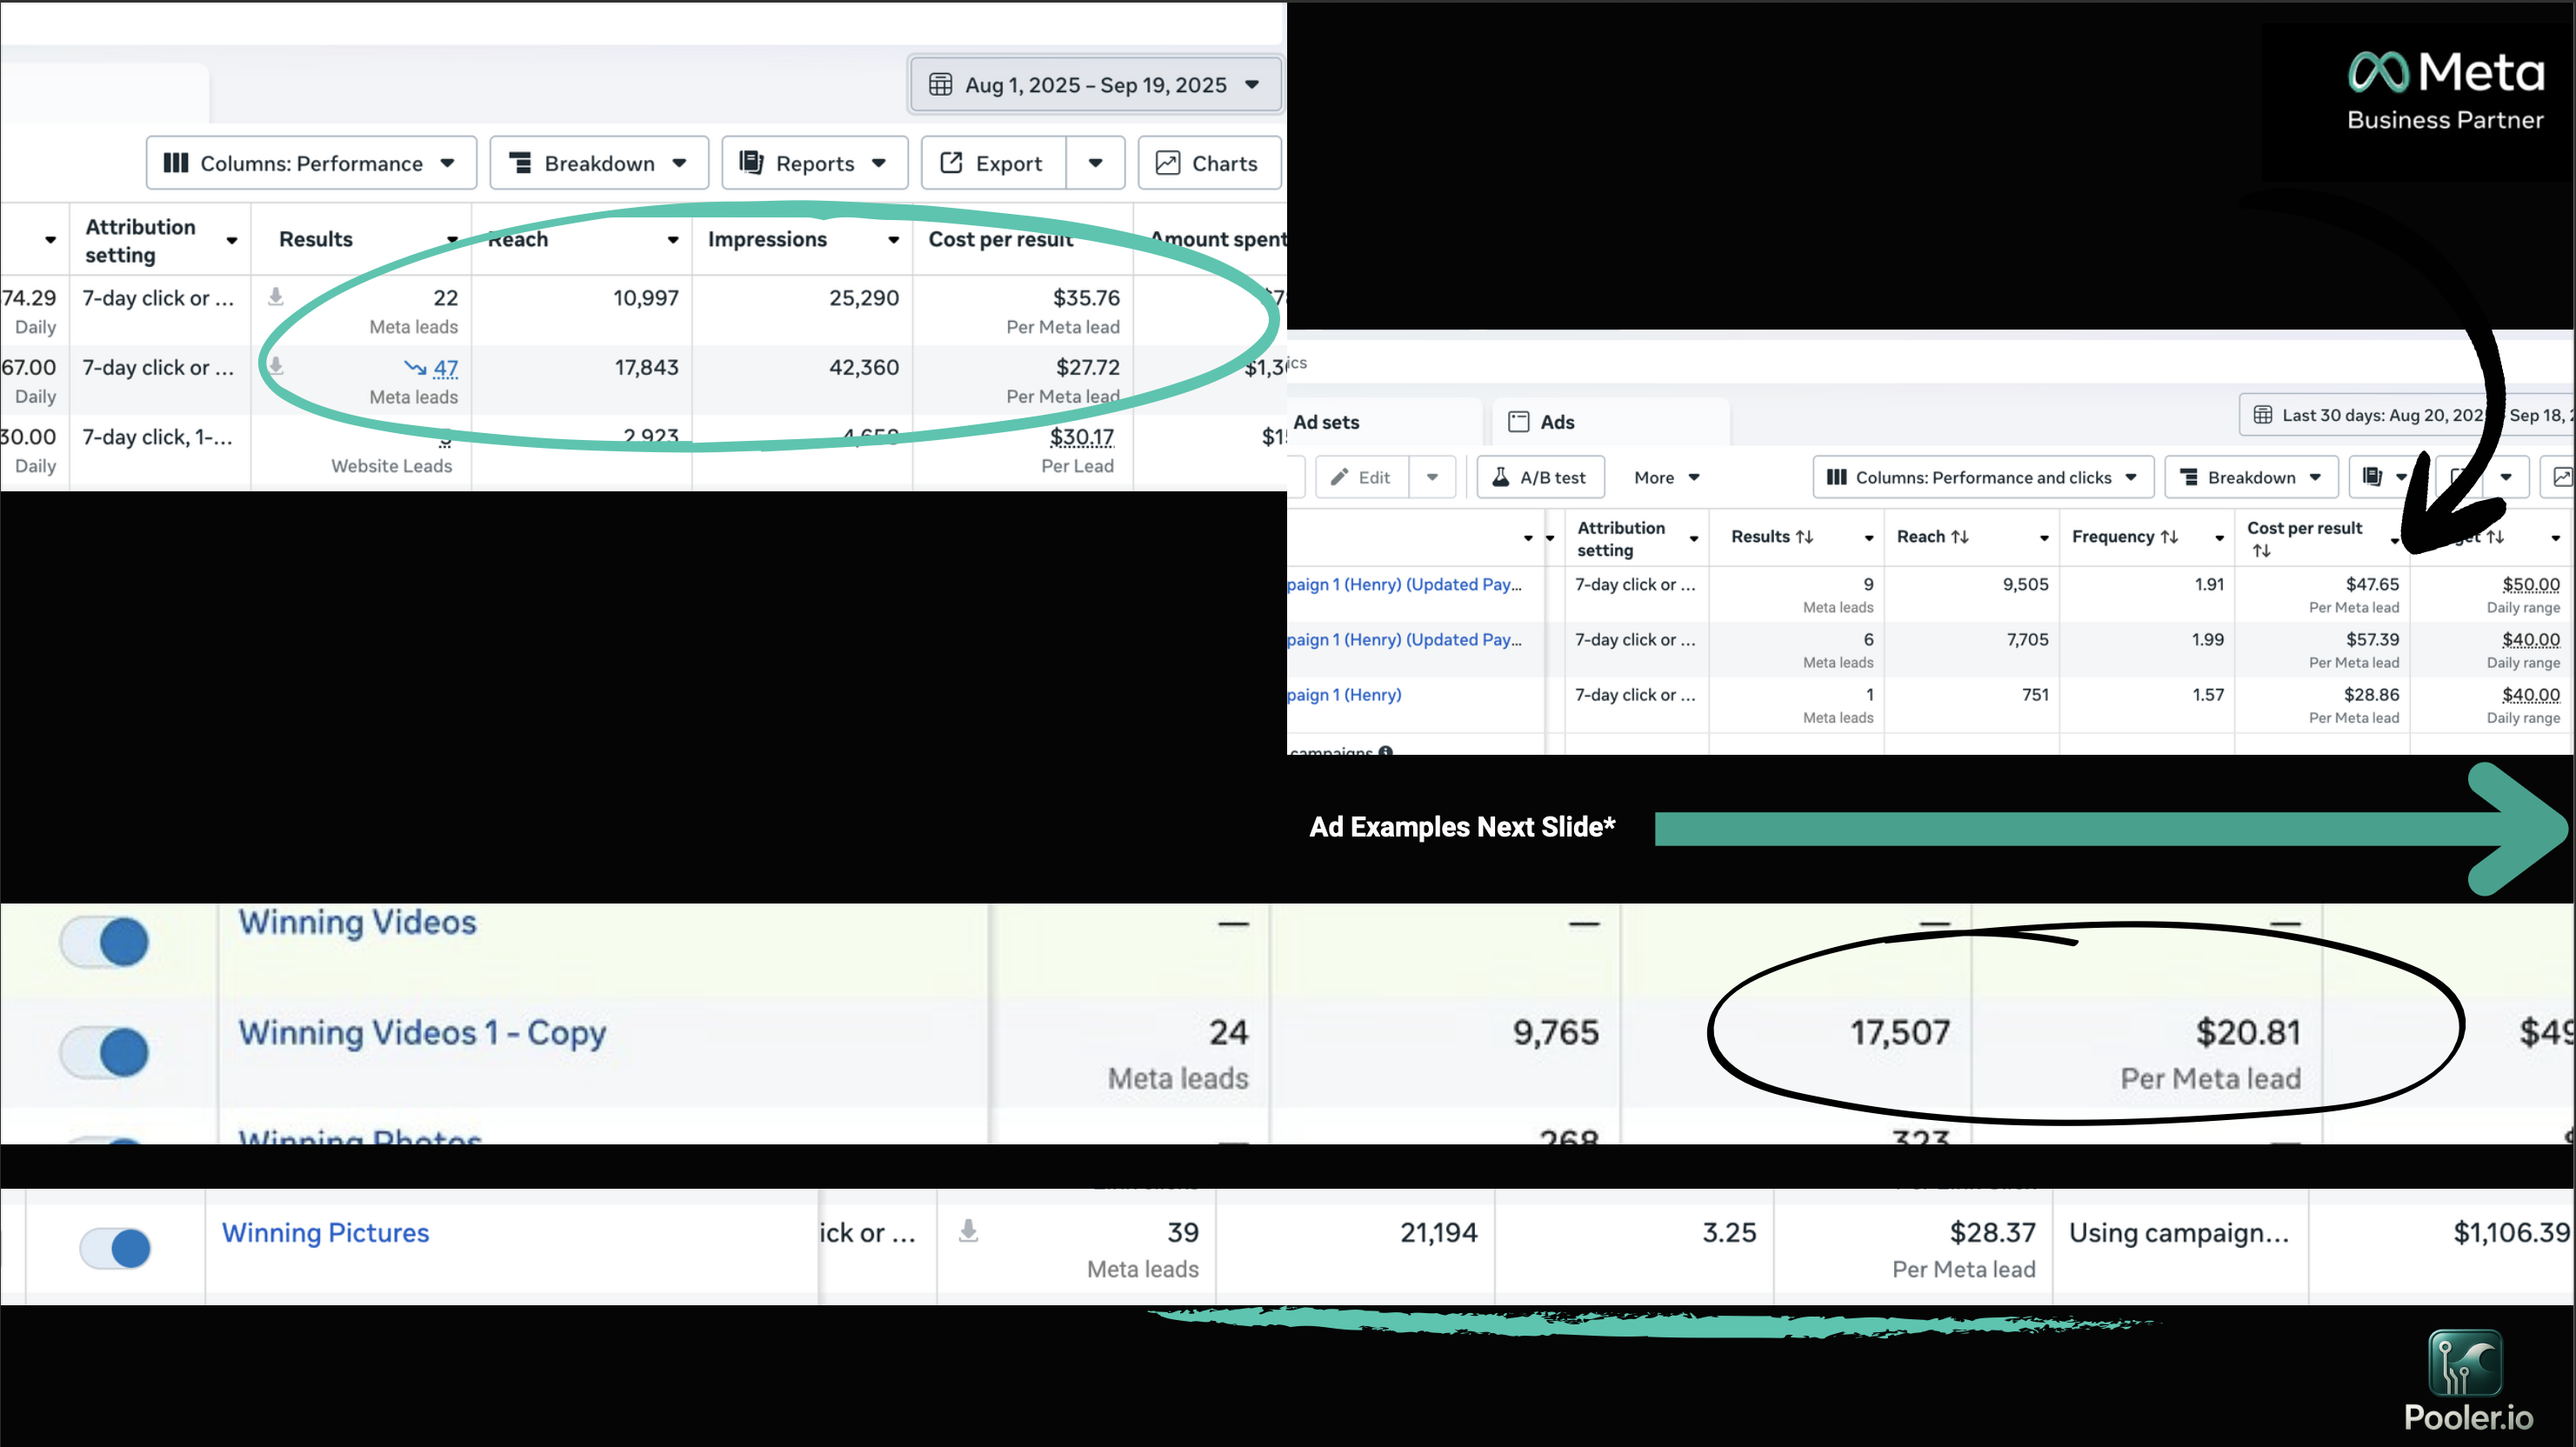This screenshot has width=2576, height=1447.
Task: Toggle the Winning Videos 1 - Copy switch
Action: (105, 1052)
